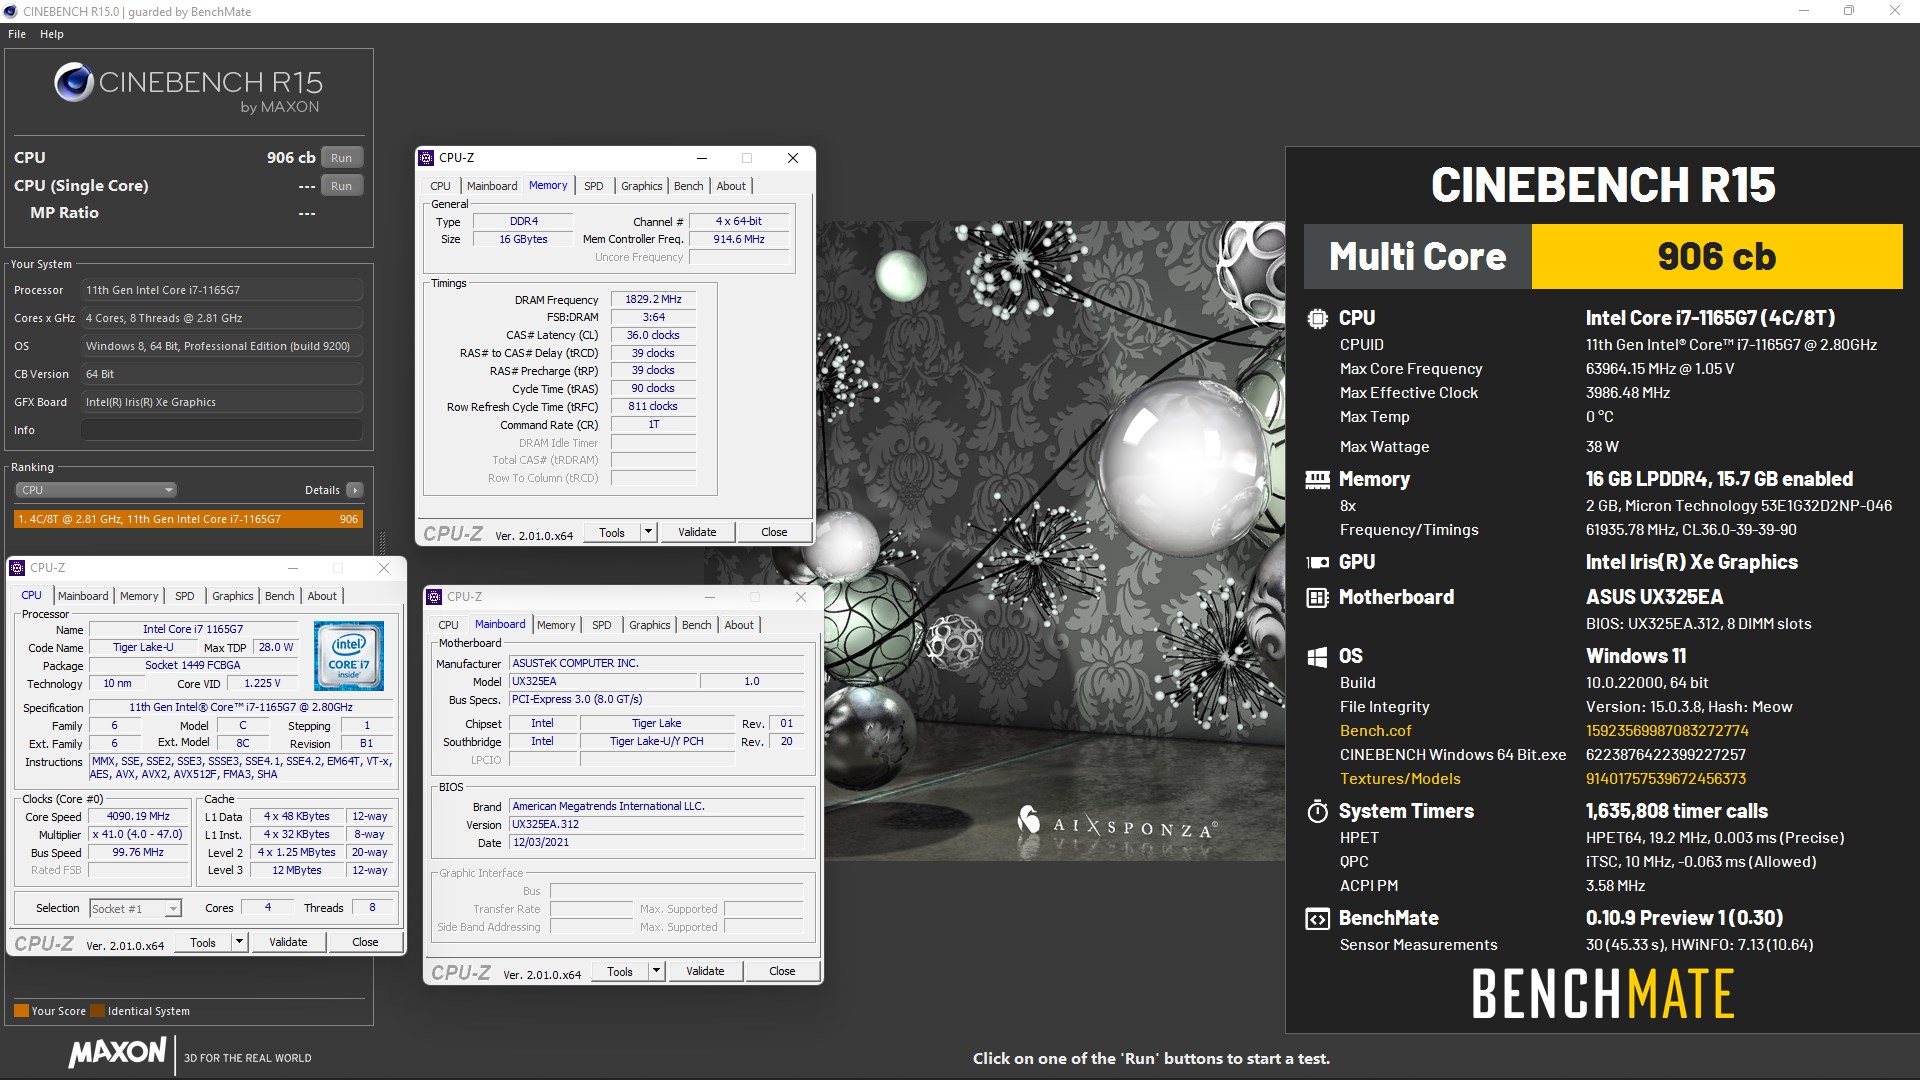Click the Identical System legend swatch
The image size is (1920, 1080).
(97, 1011)
